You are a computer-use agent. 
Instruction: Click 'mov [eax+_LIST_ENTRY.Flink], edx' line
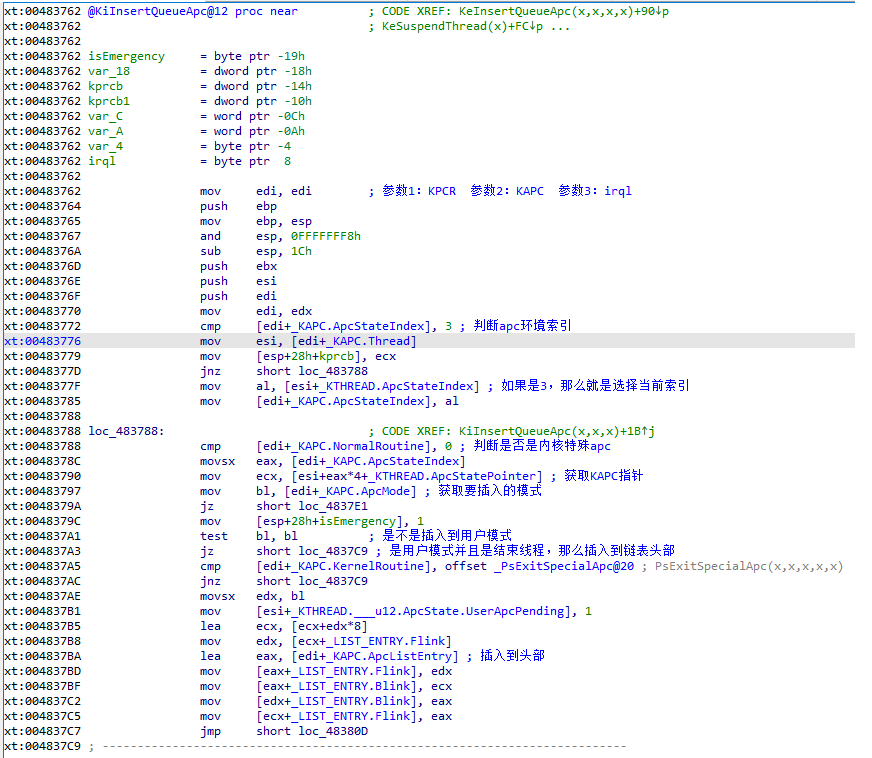point(326,672)
